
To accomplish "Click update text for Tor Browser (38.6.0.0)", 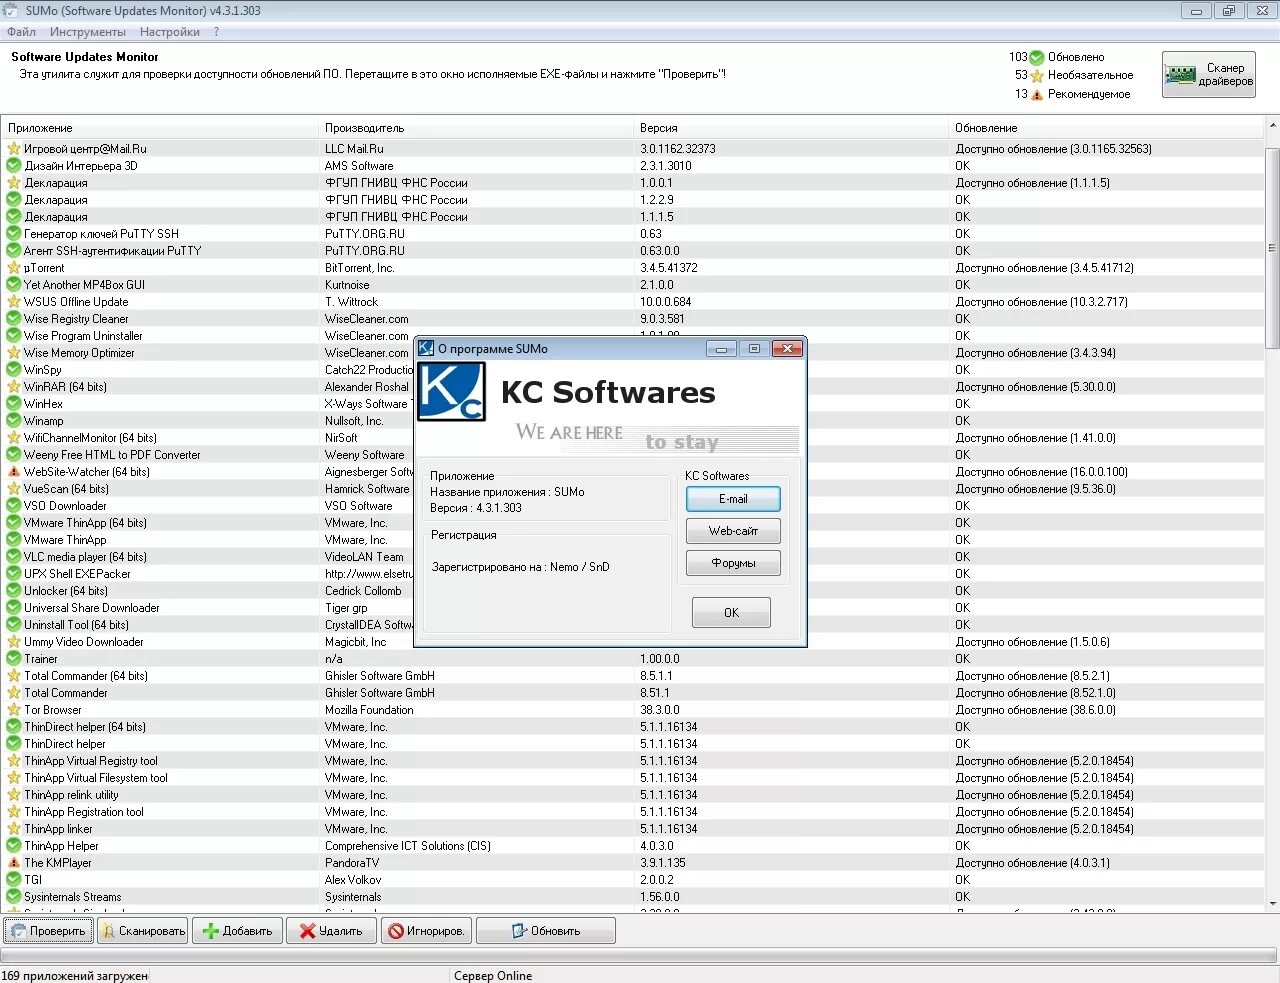I will pyautogui.click(x=1036, y=710).
